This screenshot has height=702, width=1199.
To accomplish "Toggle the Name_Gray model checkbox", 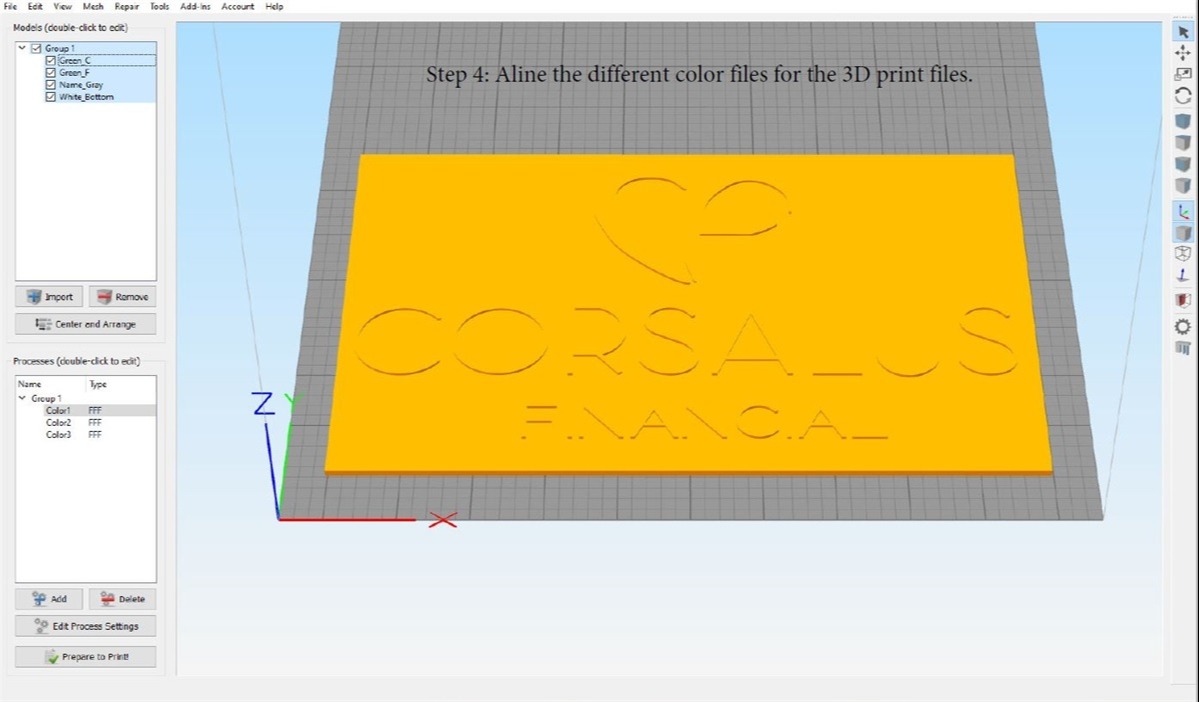I will coord(50,85).
